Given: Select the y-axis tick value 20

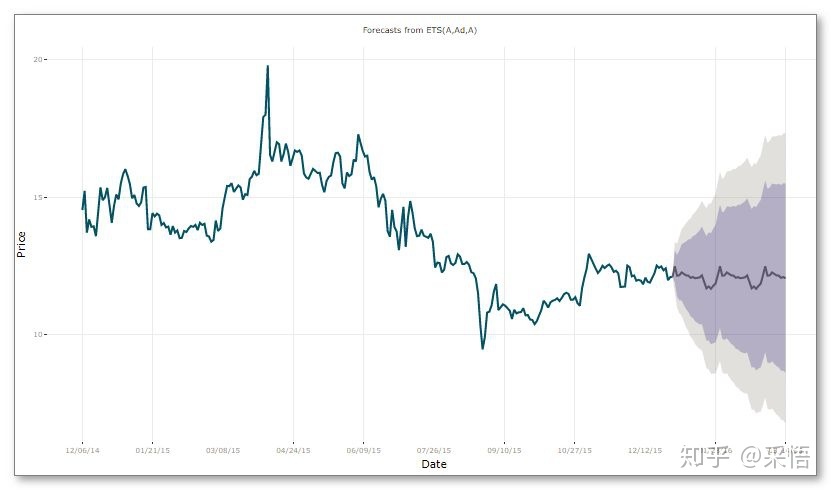Looking at the screenshot, I should point(38,59).
